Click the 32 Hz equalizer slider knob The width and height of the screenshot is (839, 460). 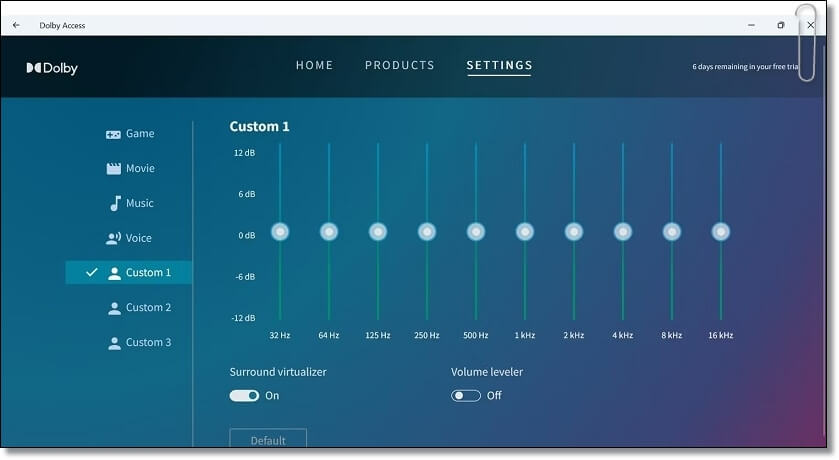(280, 232)
